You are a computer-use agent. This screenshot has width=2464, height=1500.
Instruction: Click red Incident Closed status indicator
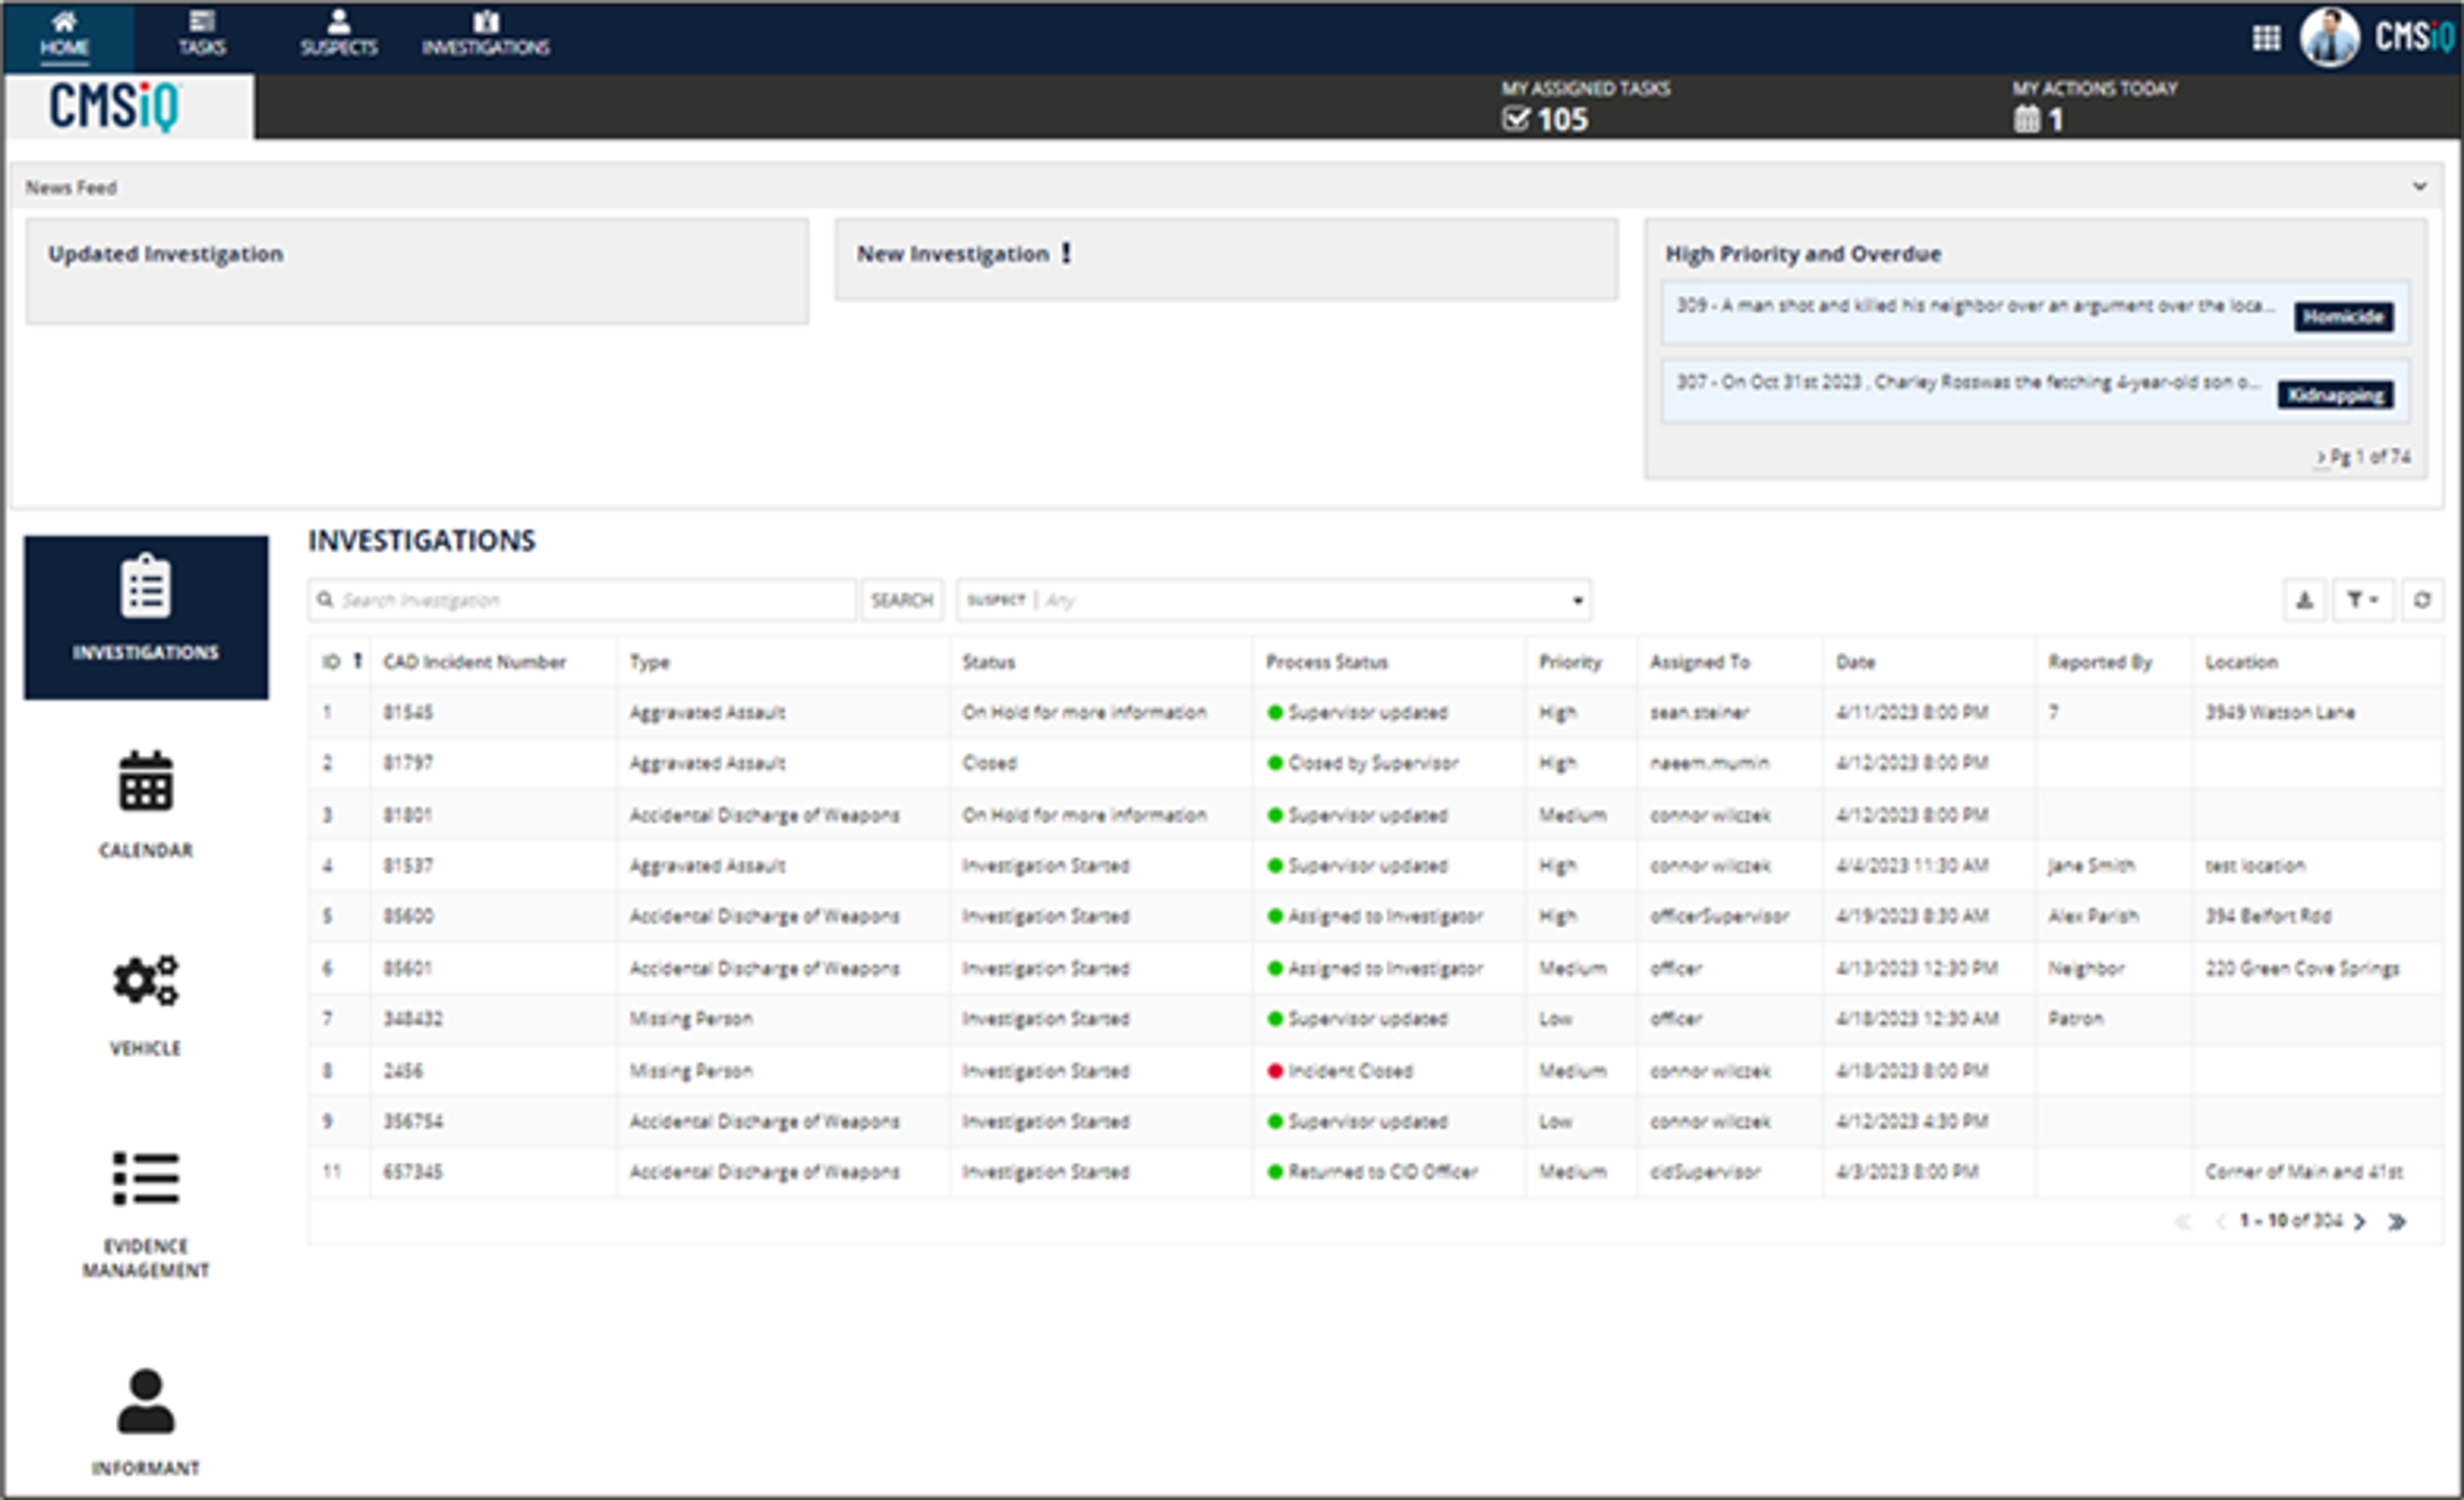point(1275,1071)
